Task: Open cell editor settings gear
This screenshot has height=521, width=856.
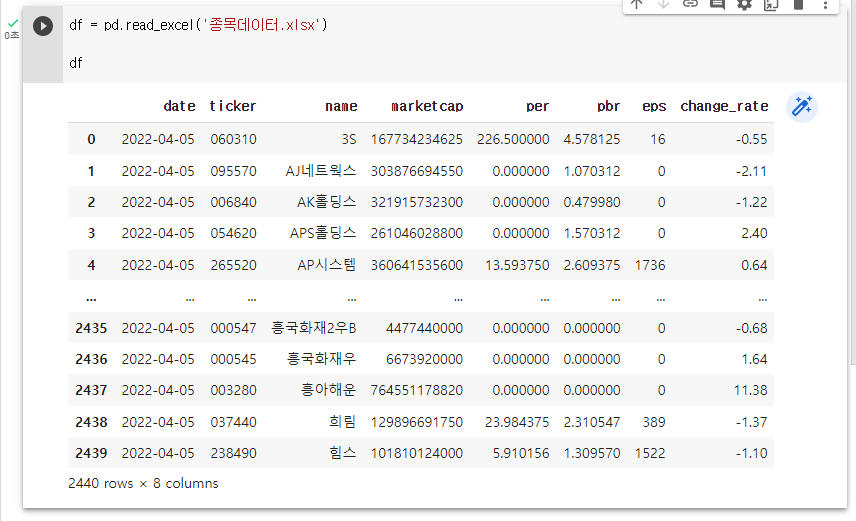Action: coord(744,4)
